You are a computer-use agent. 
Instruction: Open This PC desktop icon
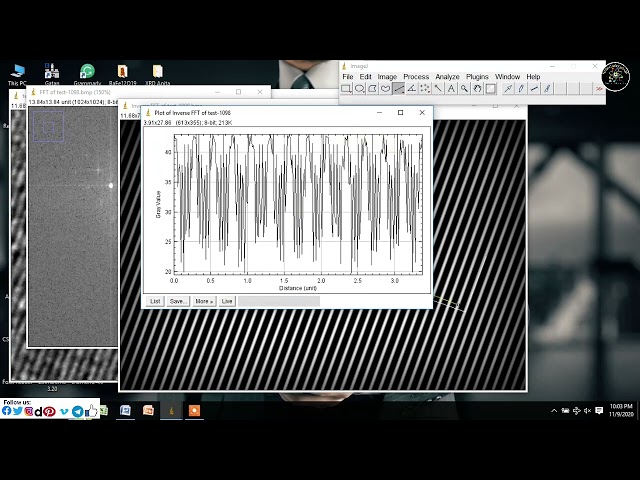[x=17, y=75]
